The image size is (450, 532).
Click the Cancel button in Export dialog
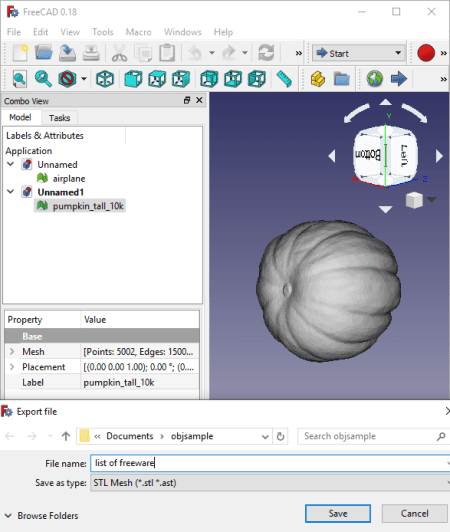click(x=414, y=513)
